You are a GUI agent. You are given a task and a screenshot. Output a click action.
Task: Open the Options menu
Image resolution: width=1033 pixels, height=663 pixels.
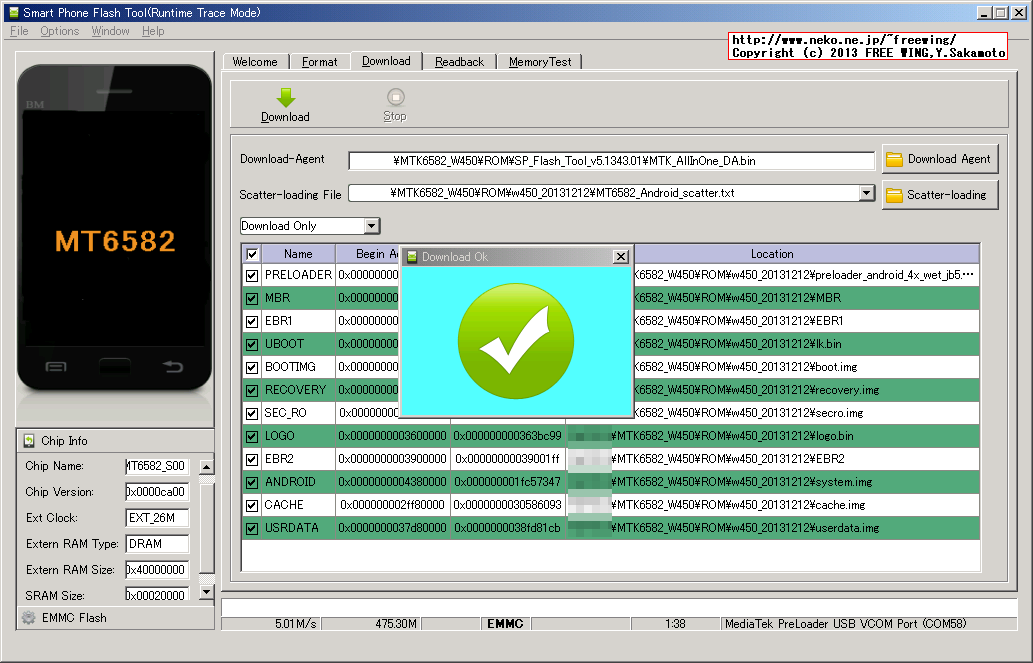coord(58,31)
